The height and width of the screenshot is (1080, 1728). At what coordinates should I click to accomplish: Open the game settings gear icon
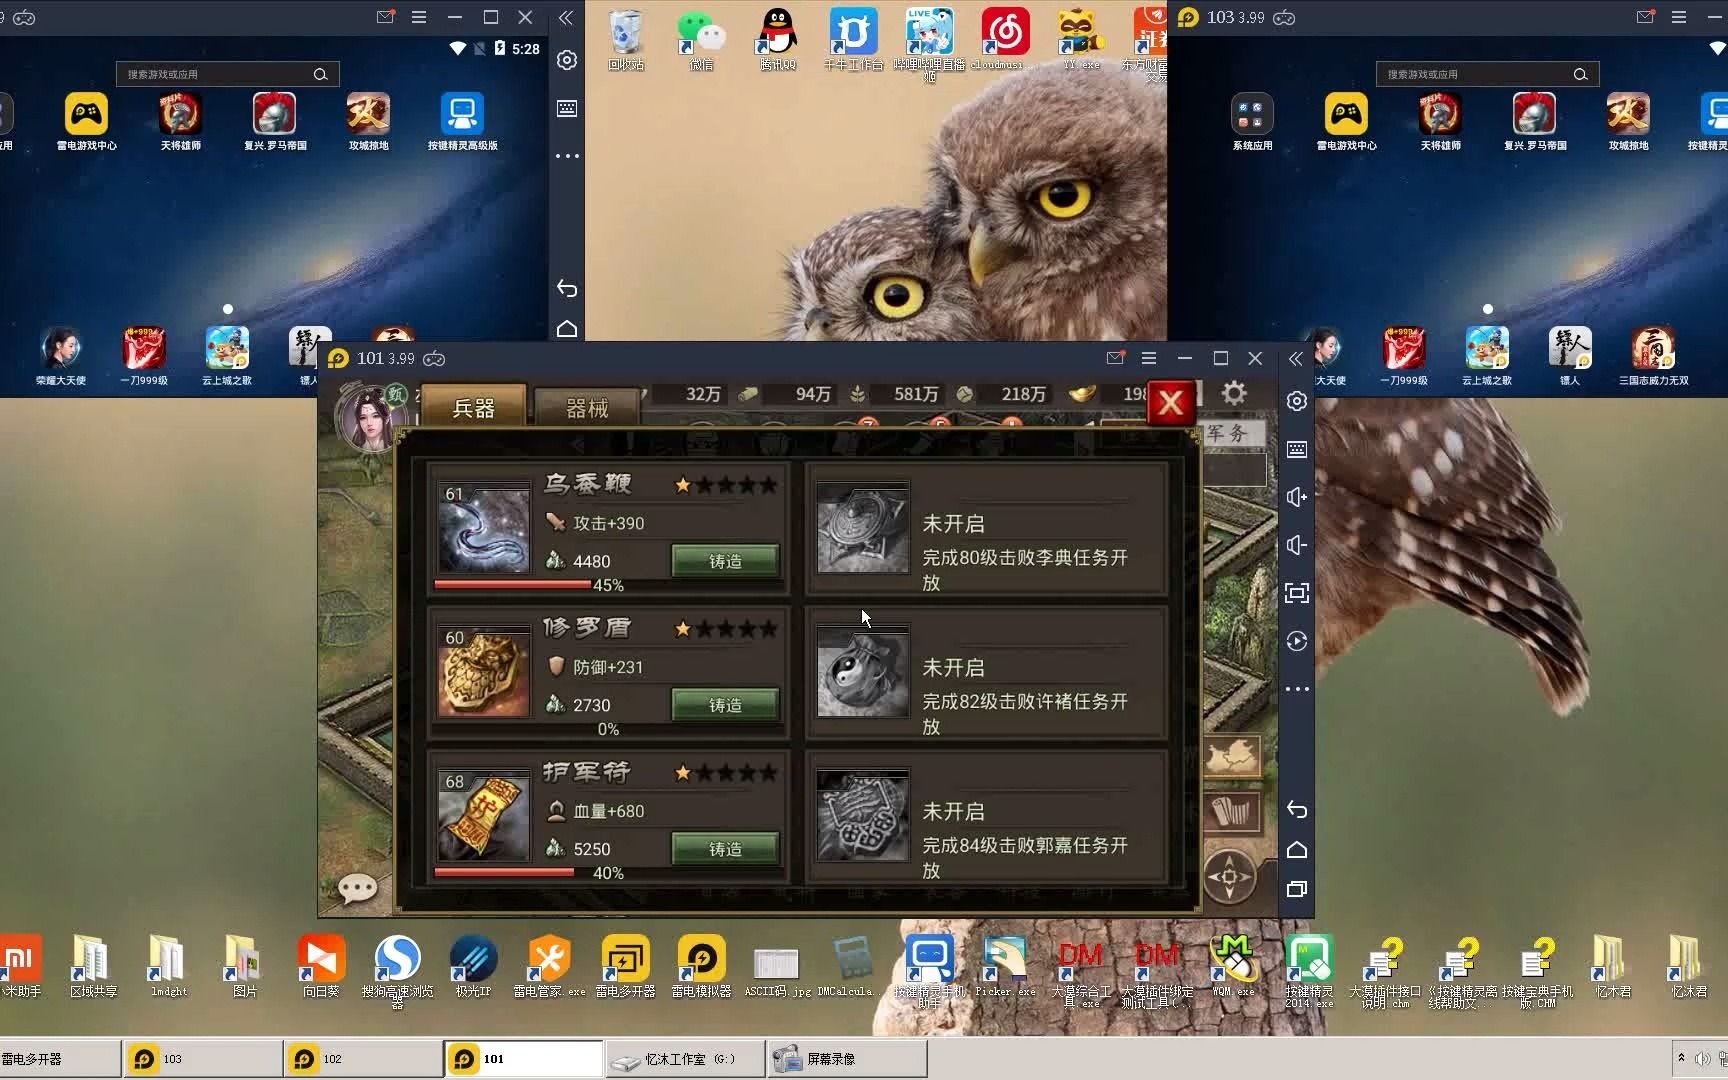[x=1234, y=393]
